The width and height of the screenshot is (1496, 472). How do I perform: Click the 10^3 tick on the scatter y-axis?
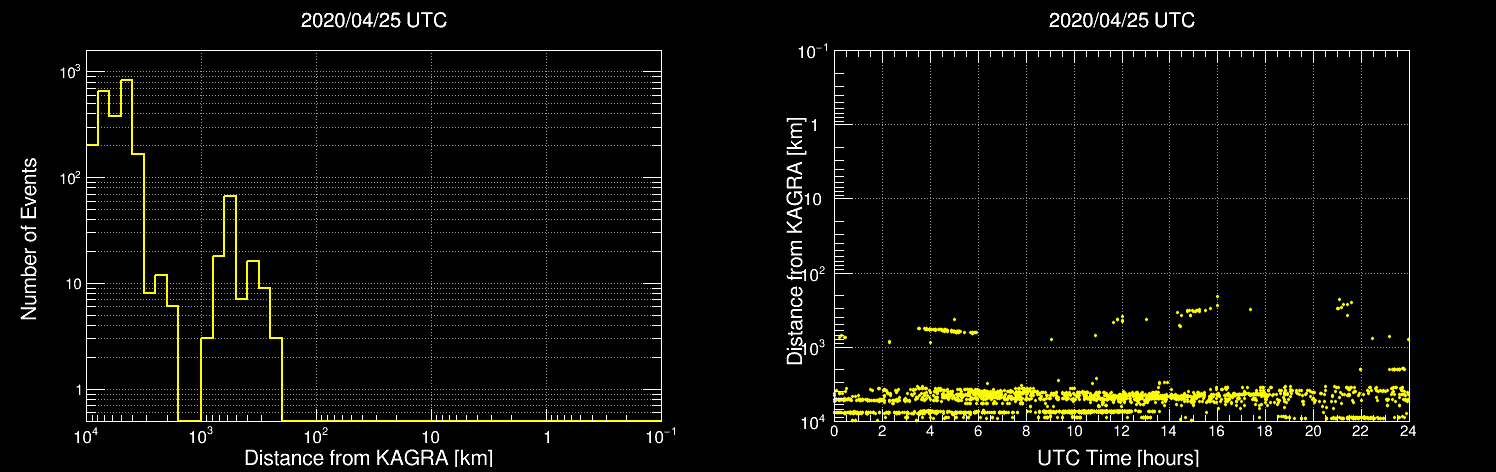(x=816, y=347)
